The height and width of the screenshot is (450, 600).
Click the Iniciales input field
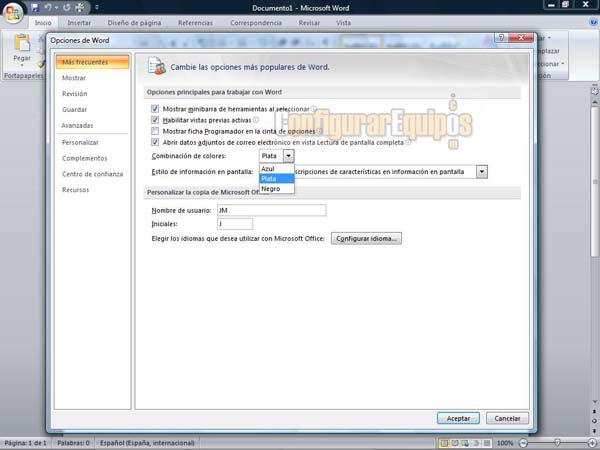pos(235,224)
